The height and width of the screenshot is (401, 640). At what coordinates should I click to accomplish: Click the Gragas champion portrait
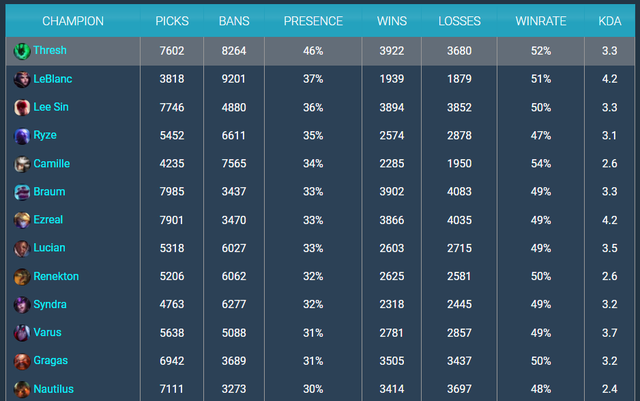22,361
